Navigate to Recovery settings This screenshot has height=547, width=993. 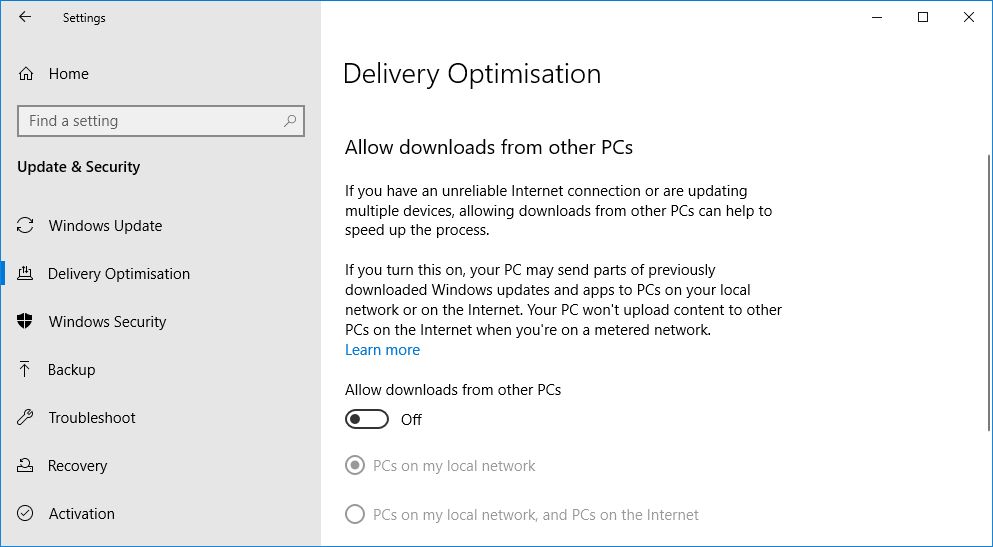tap(77, 466)
